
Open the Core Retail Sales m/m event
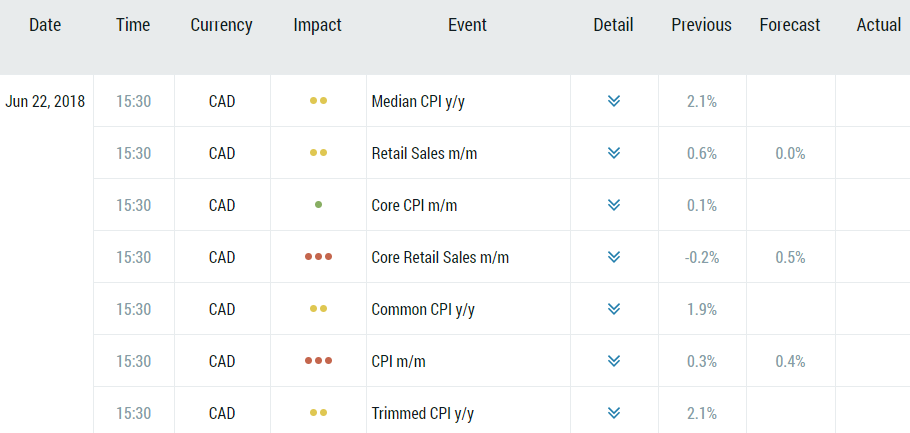[x=440, y=257]
